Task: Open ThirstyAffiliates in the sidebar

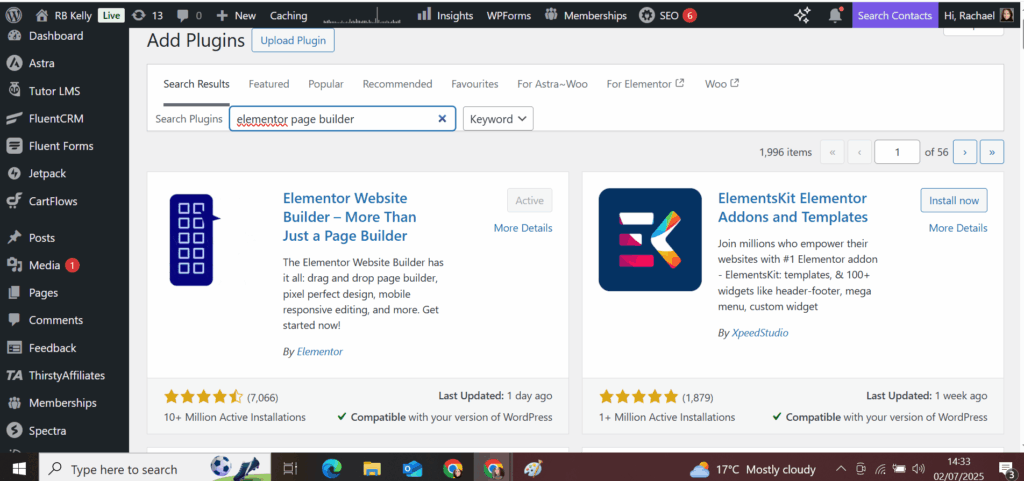Action: tap(66, 375)
